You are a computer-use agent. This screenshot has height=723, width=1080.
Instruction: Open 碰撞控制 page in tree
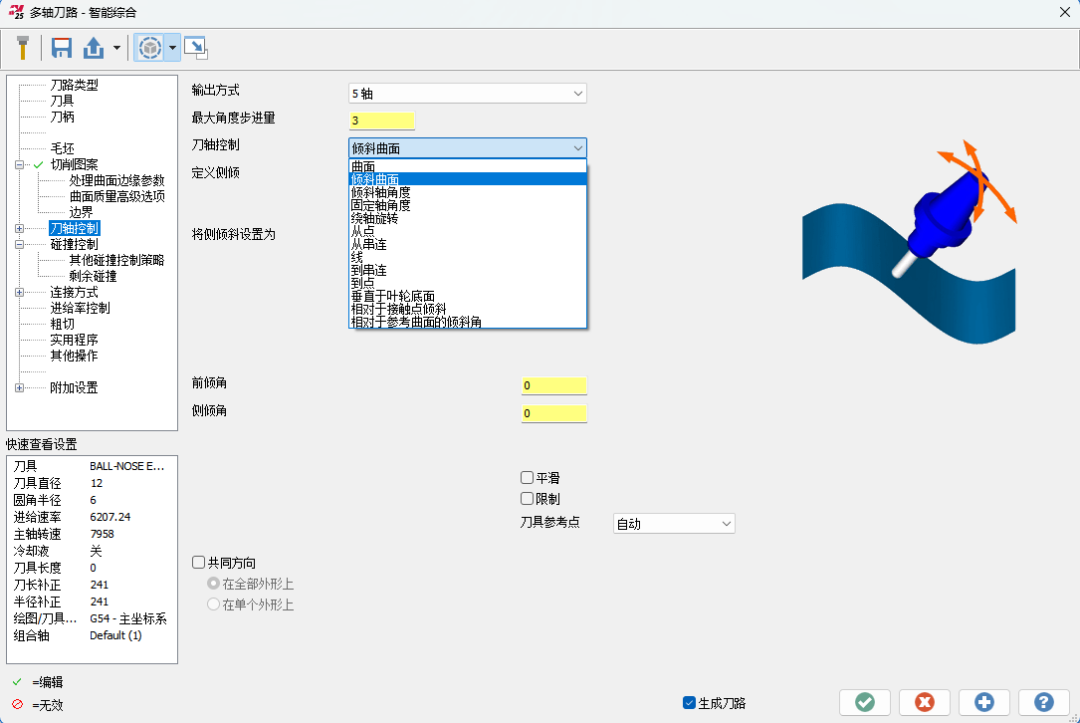[x=74, y=244]
